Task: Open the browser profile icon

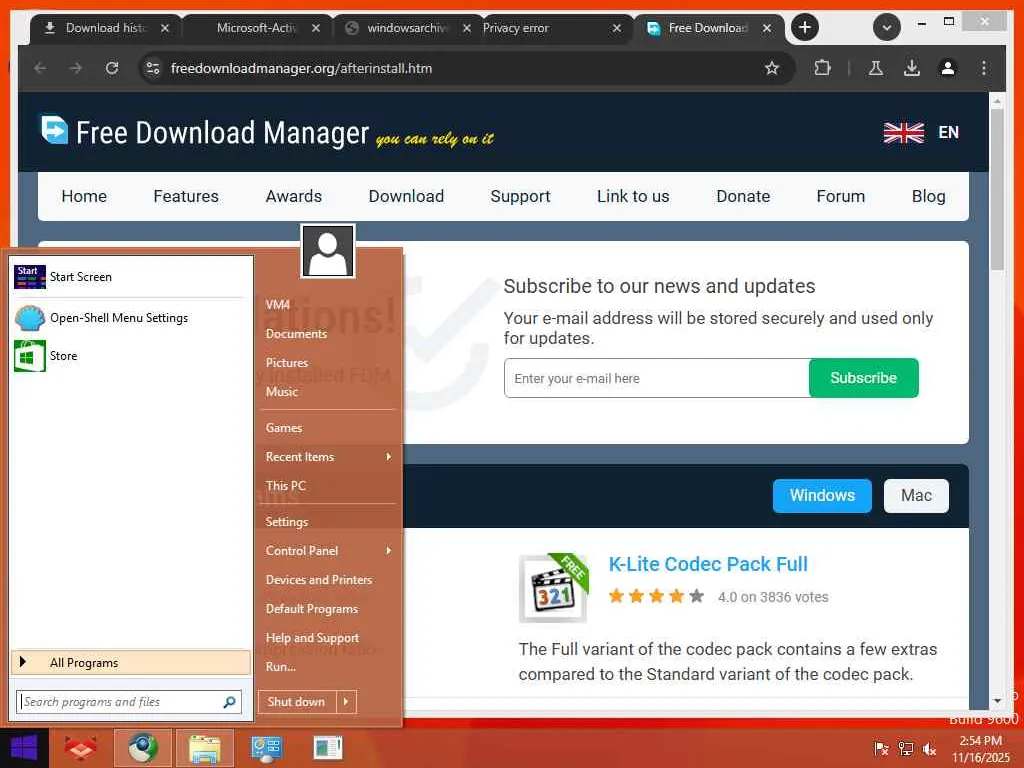Action: point(948,68)
